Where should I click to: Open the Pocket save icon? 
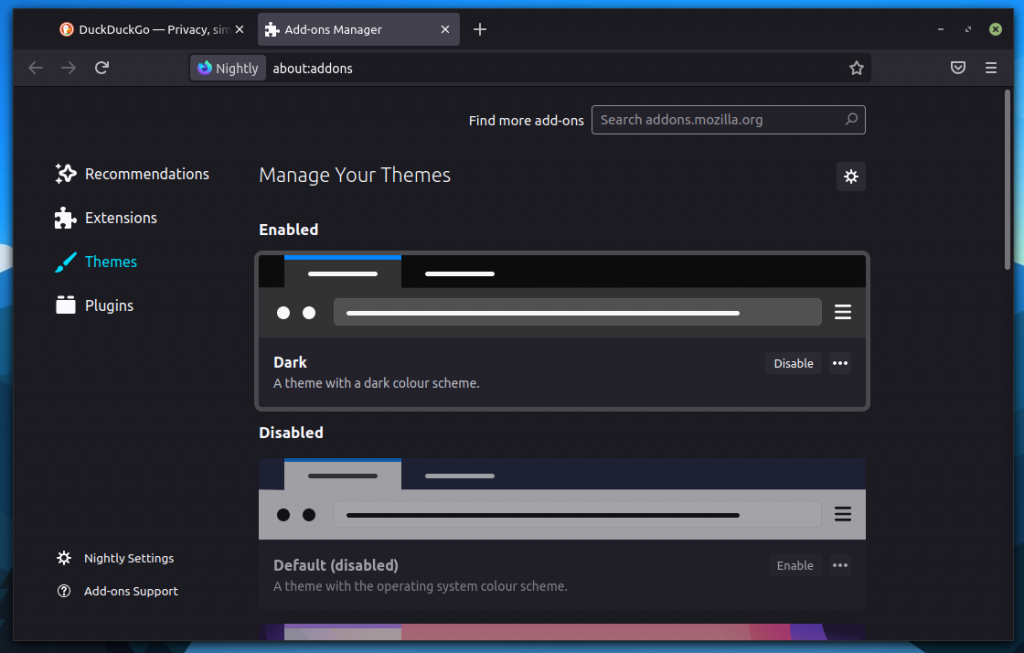pos(957,68)
